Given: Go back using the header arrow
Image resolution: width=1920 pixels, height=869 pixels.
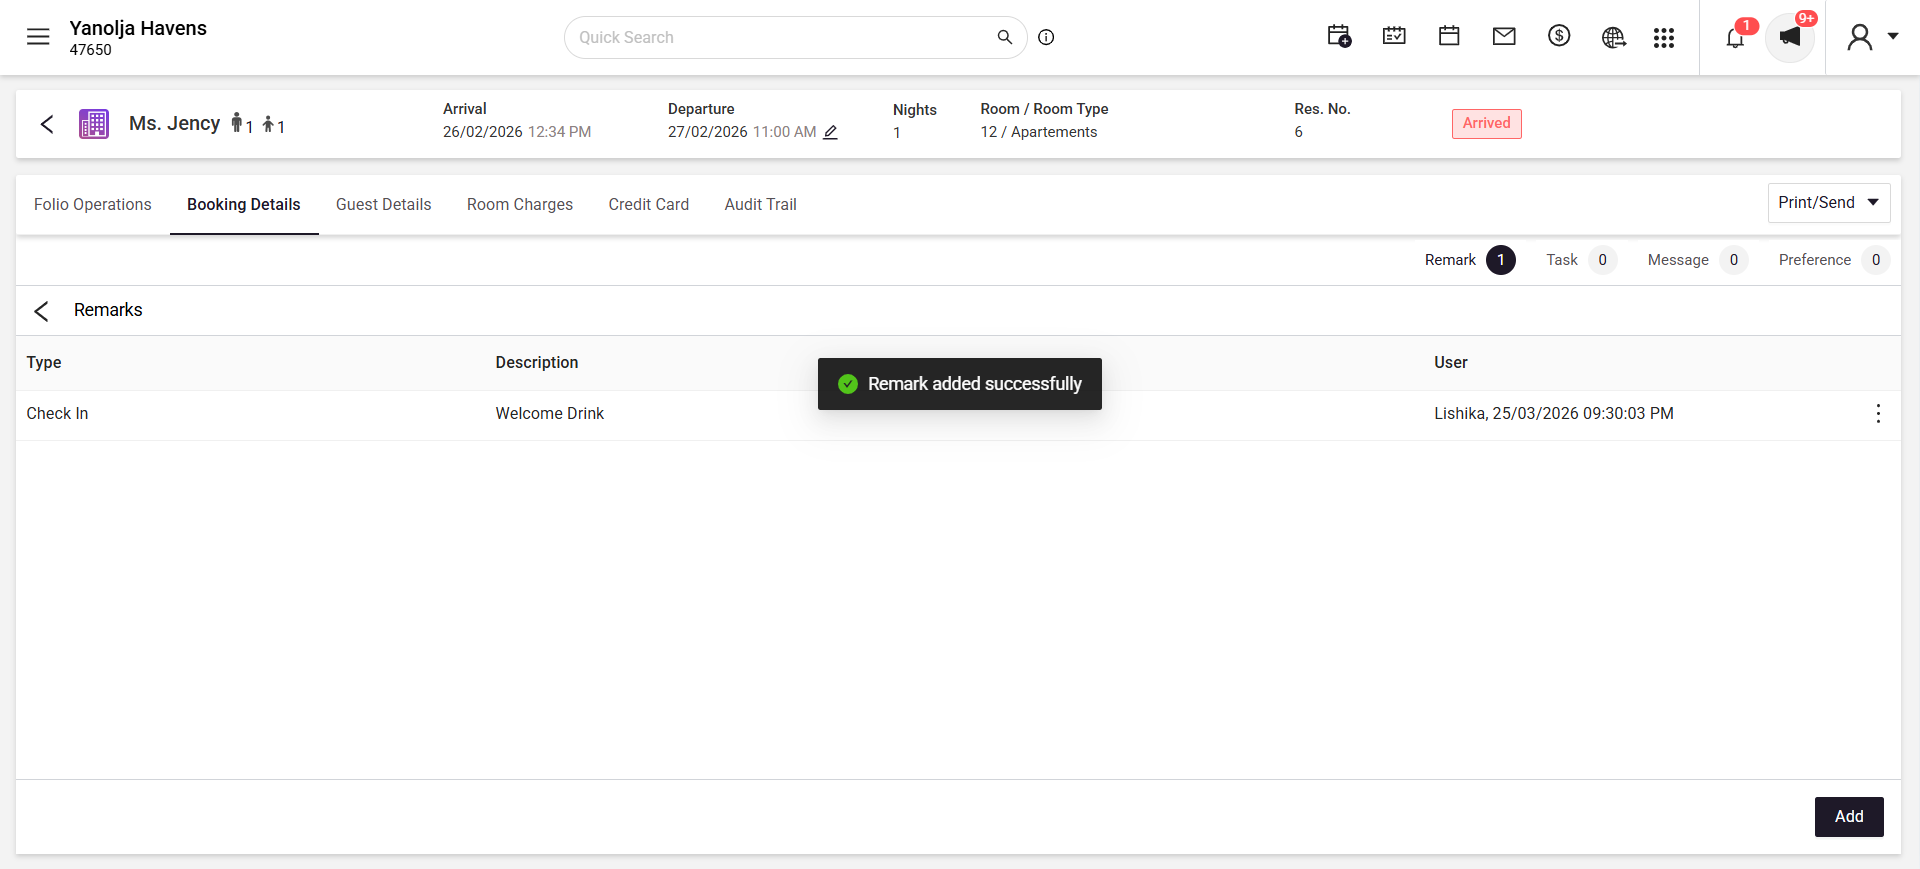Looking at the screenshot, I should tap(47, 124).
